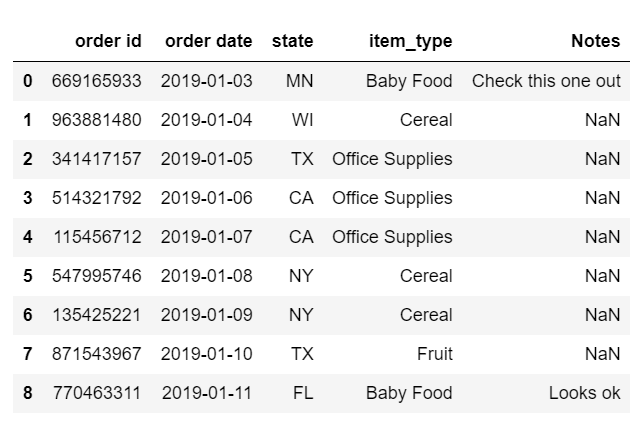Click the row index 8 label

[x=27, y=393]
